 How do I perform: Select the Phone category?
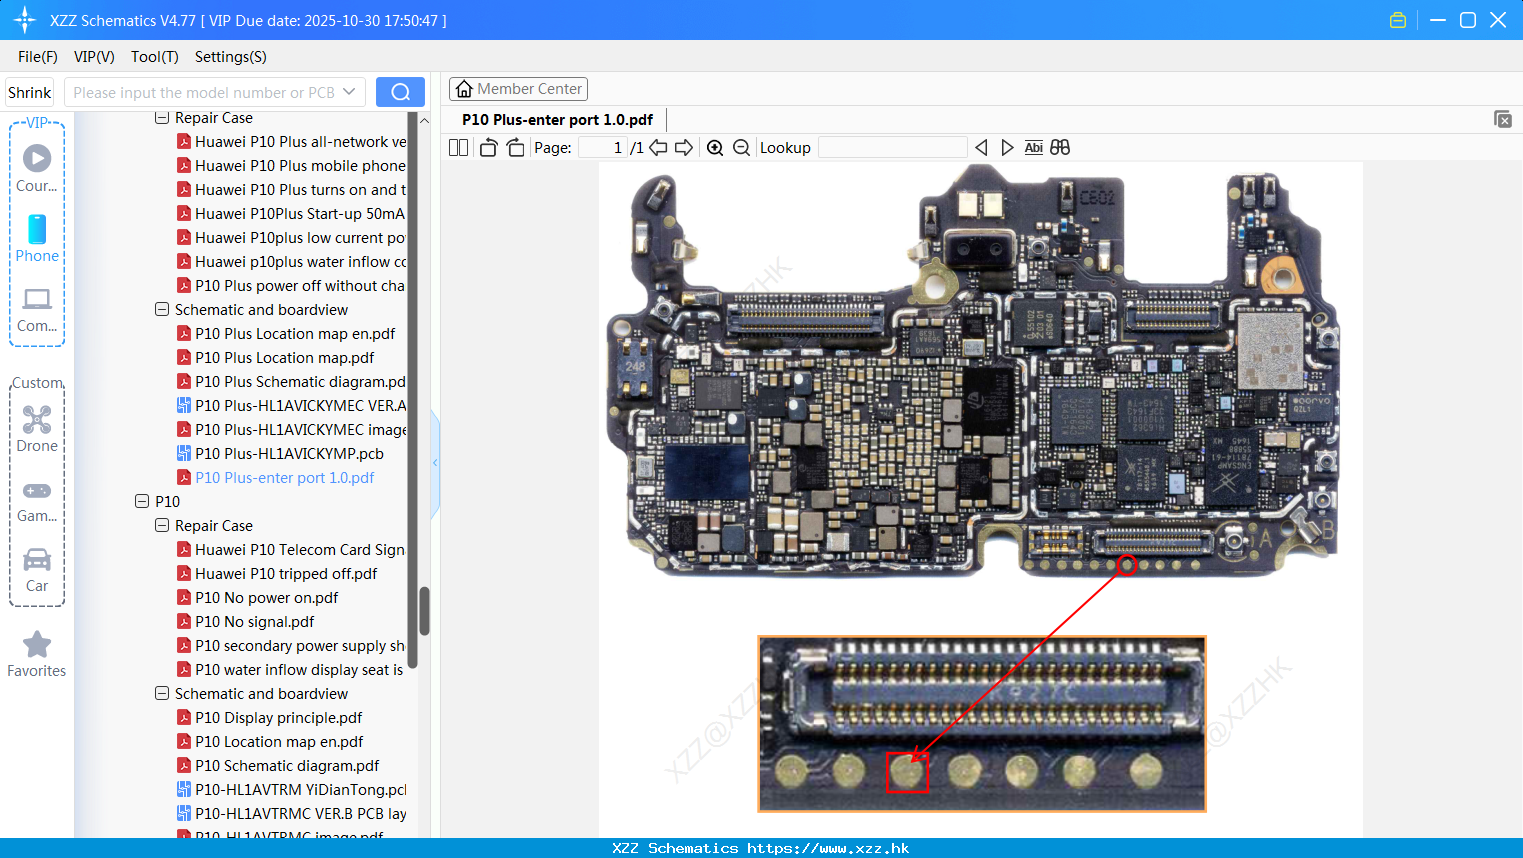[x=37, y=238]
